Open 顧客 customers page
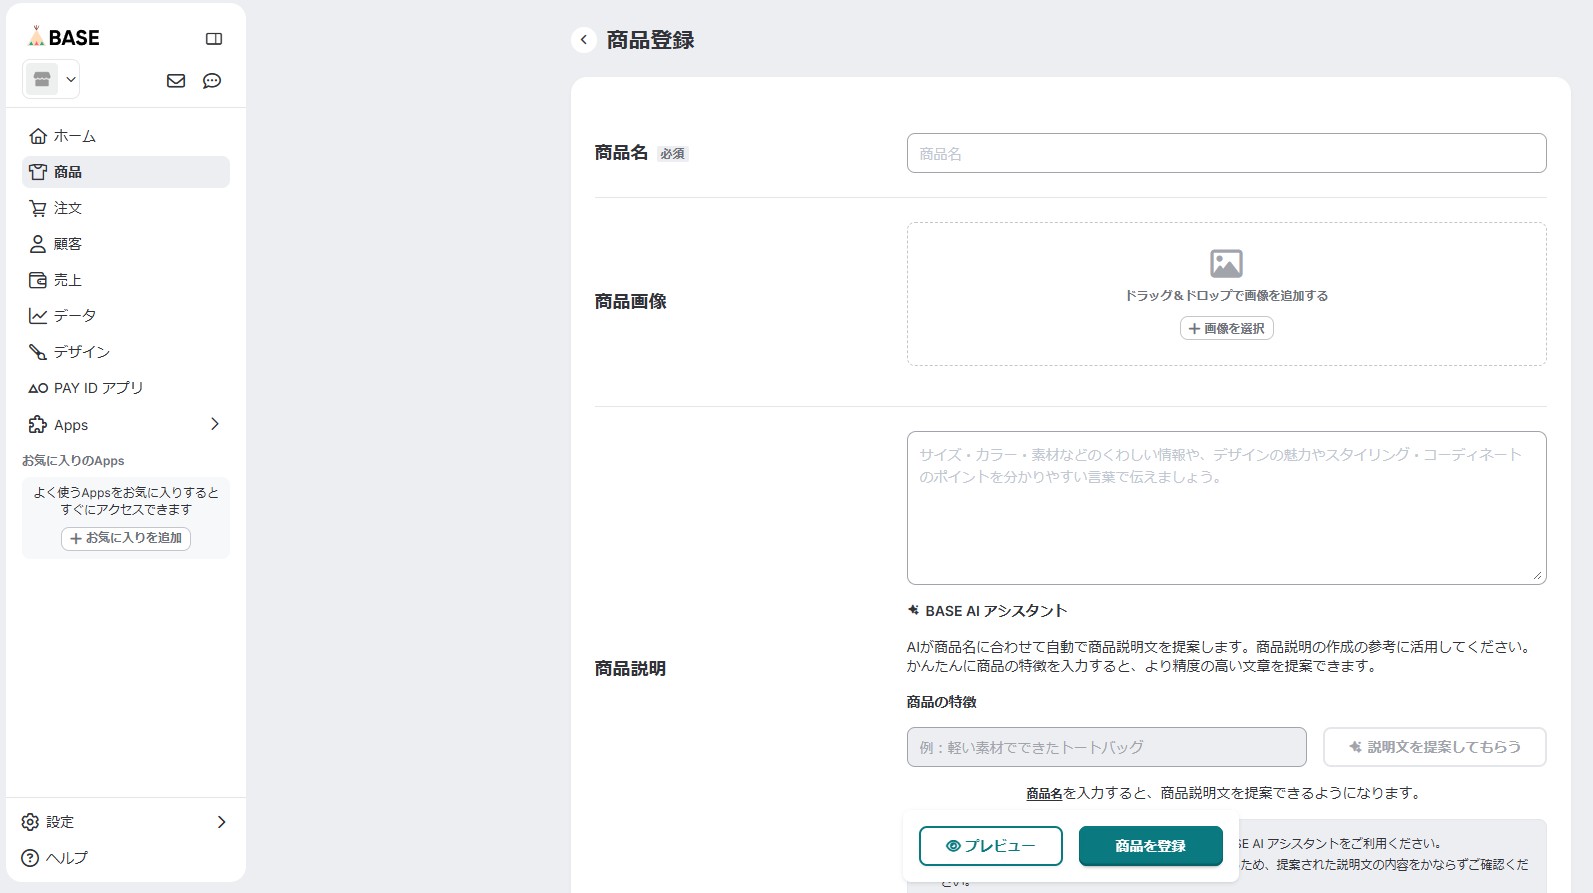This screenshot has width=1593, height=893. (126, 244)
